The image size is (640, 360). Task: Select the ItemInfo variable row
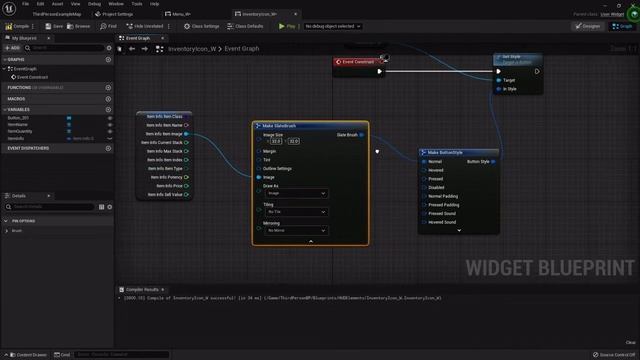[57, 138]
